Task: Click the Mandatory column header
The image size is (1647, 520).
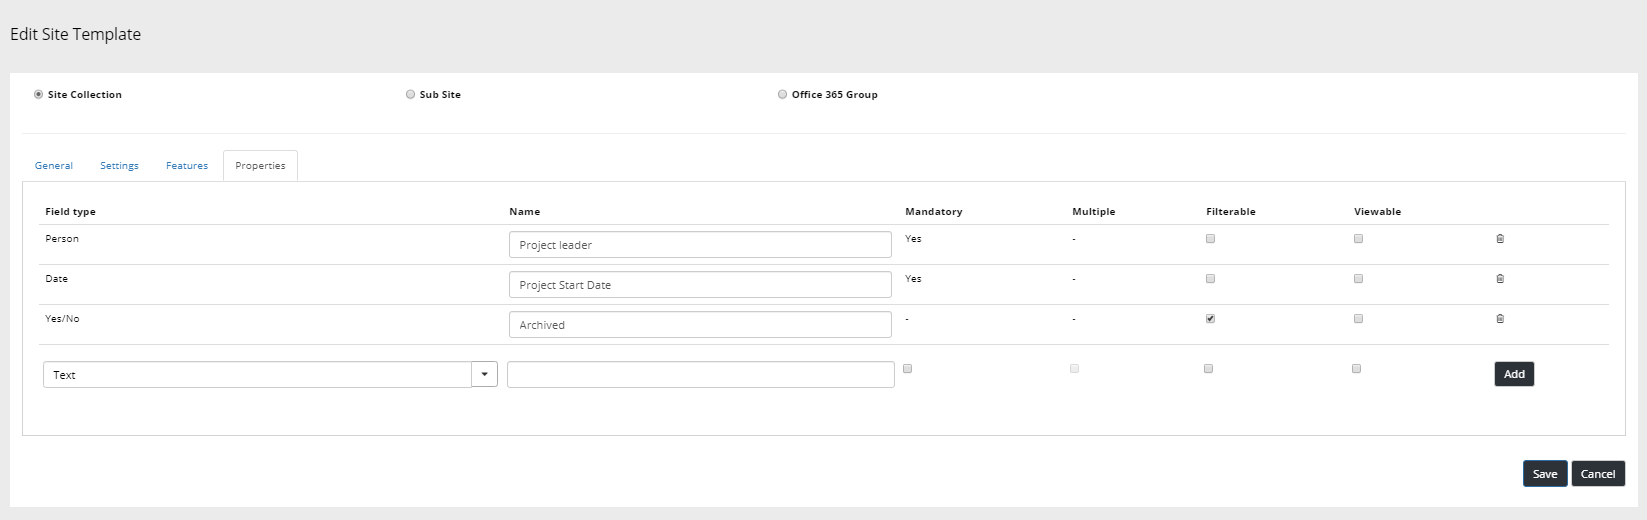Action: (x=934, y=212)
